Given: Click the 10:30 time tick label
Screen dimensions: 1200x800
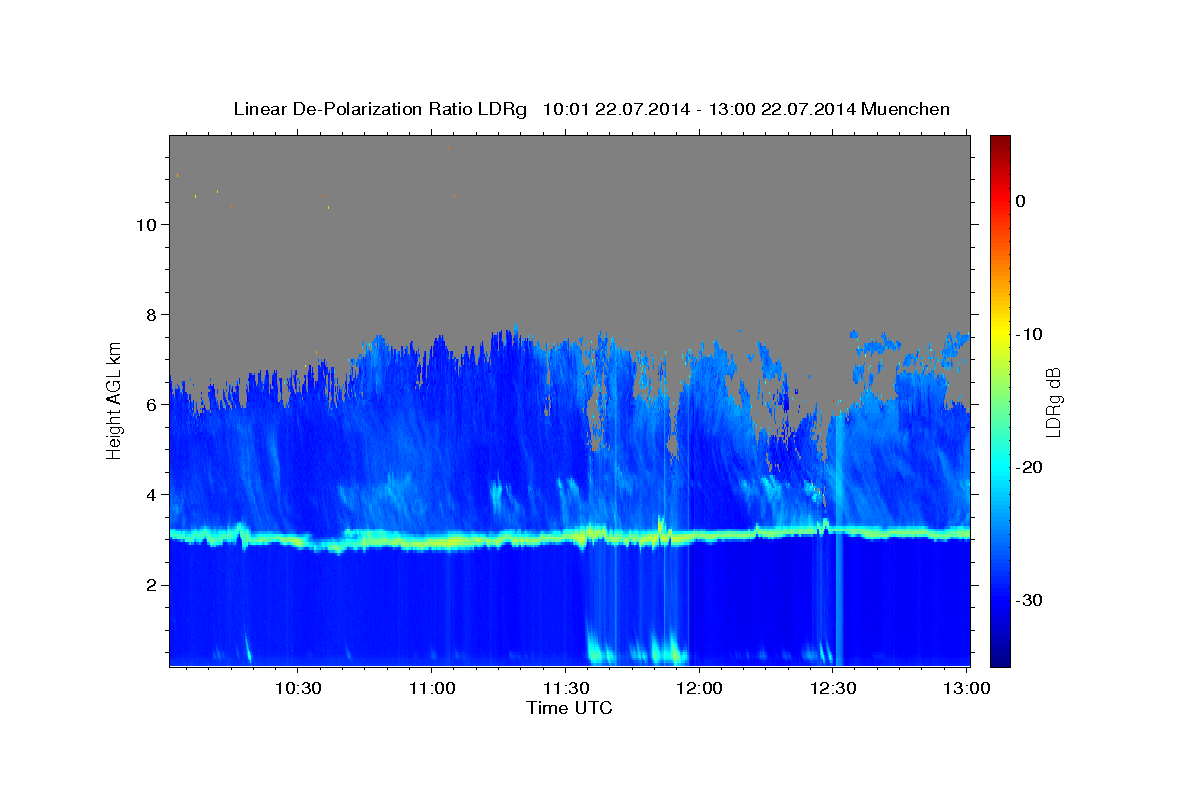Looking at the screenshot, I should click(298, 689).
